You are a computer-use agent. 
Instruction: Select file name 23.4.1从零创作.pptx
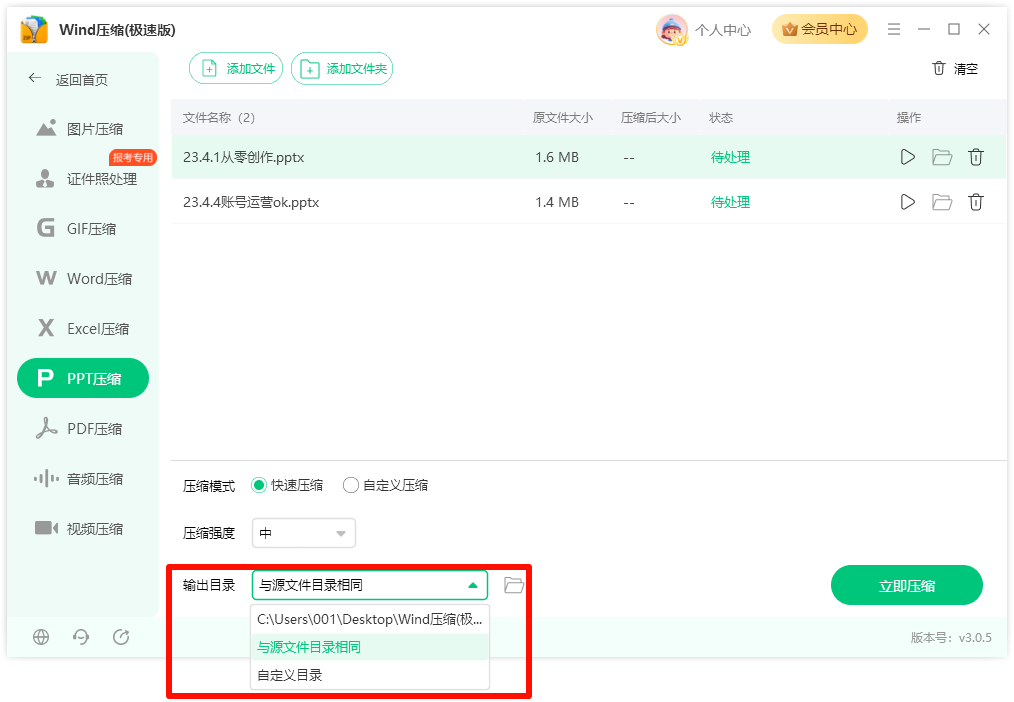coord(243,157)
